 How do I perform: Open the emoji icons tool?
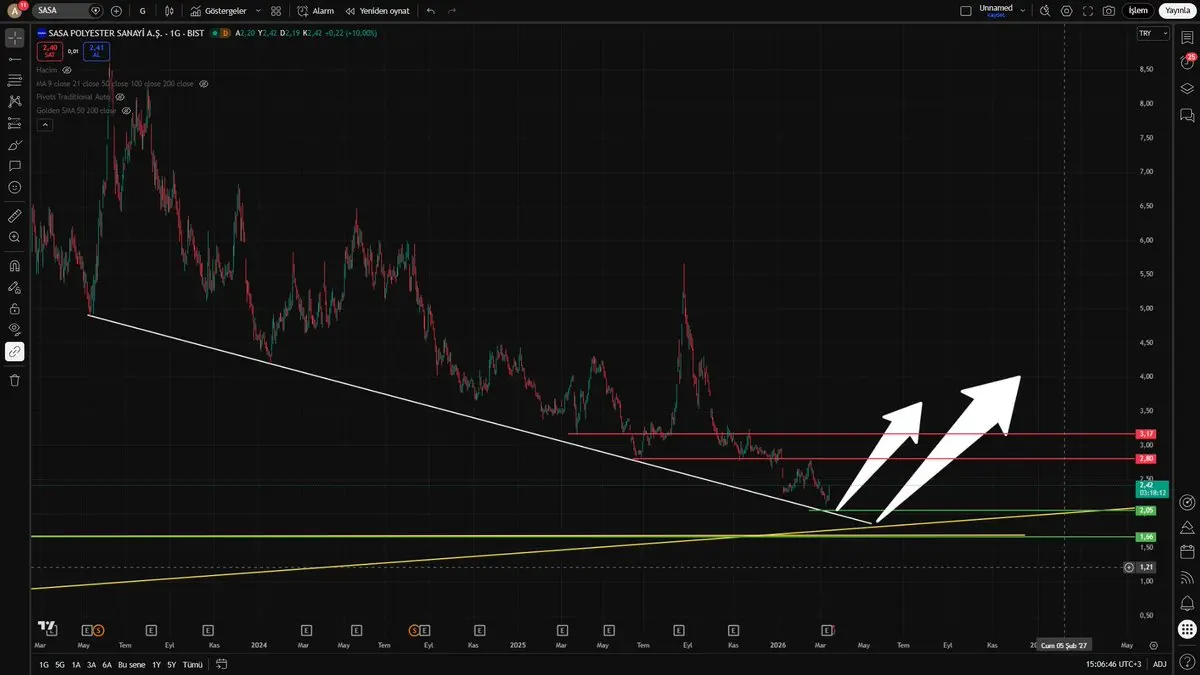pos(15,187)
